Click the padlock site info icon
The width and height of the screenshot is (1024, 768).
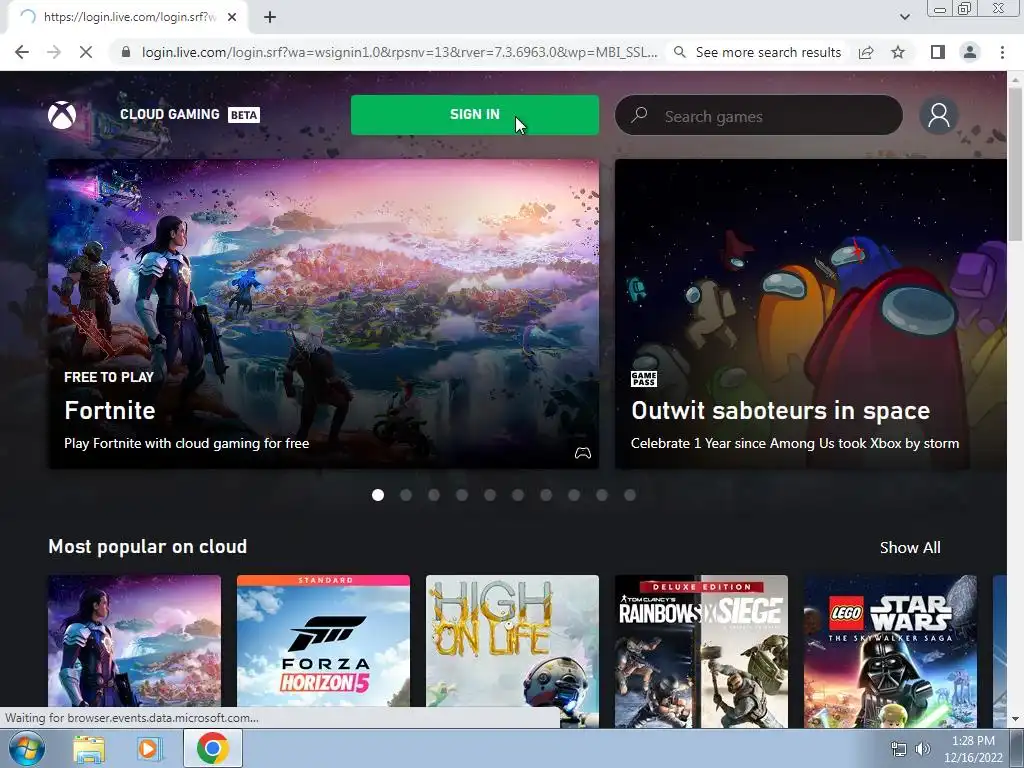(x=126, y=52)
